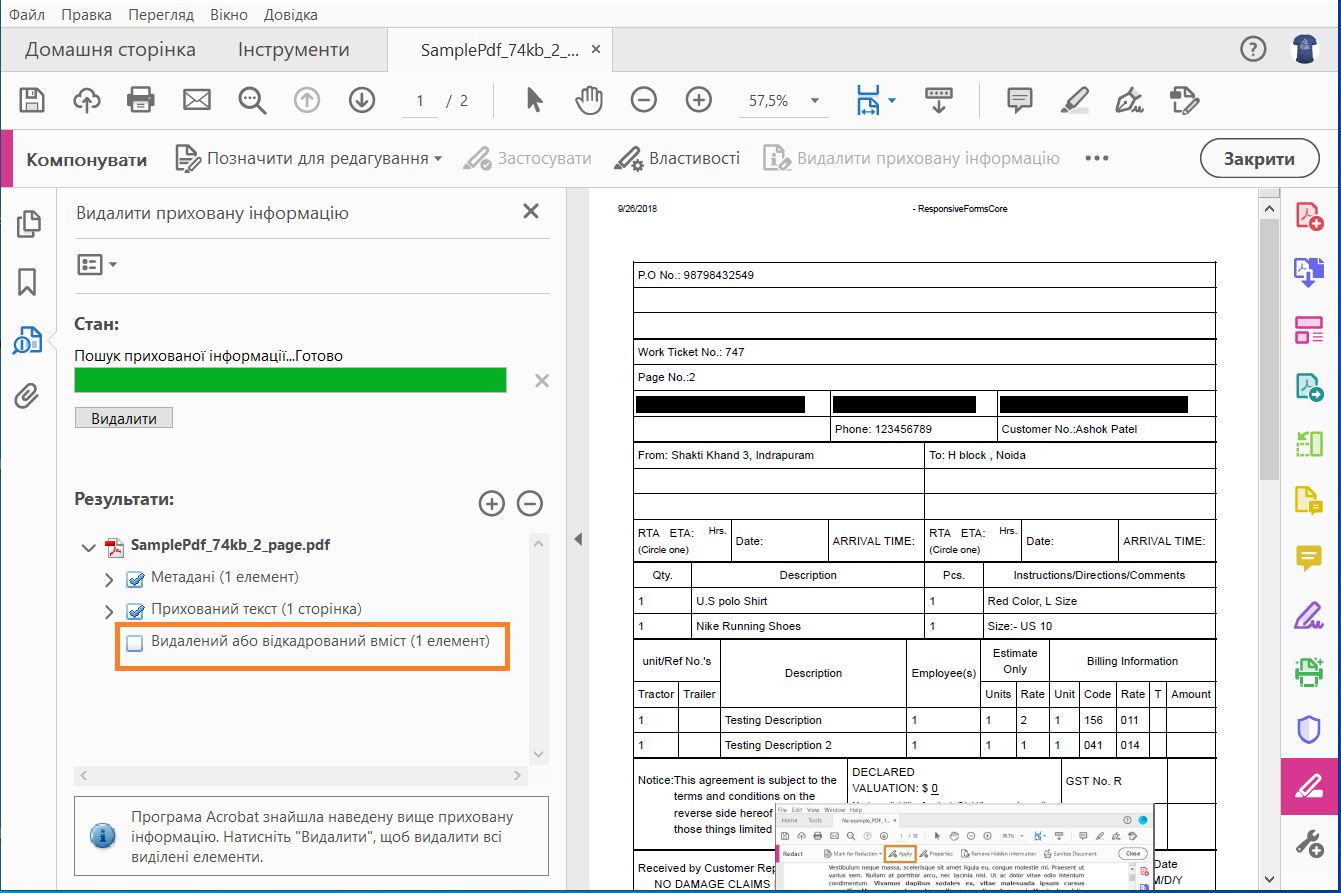Open the Файл menu

(27, 14)
